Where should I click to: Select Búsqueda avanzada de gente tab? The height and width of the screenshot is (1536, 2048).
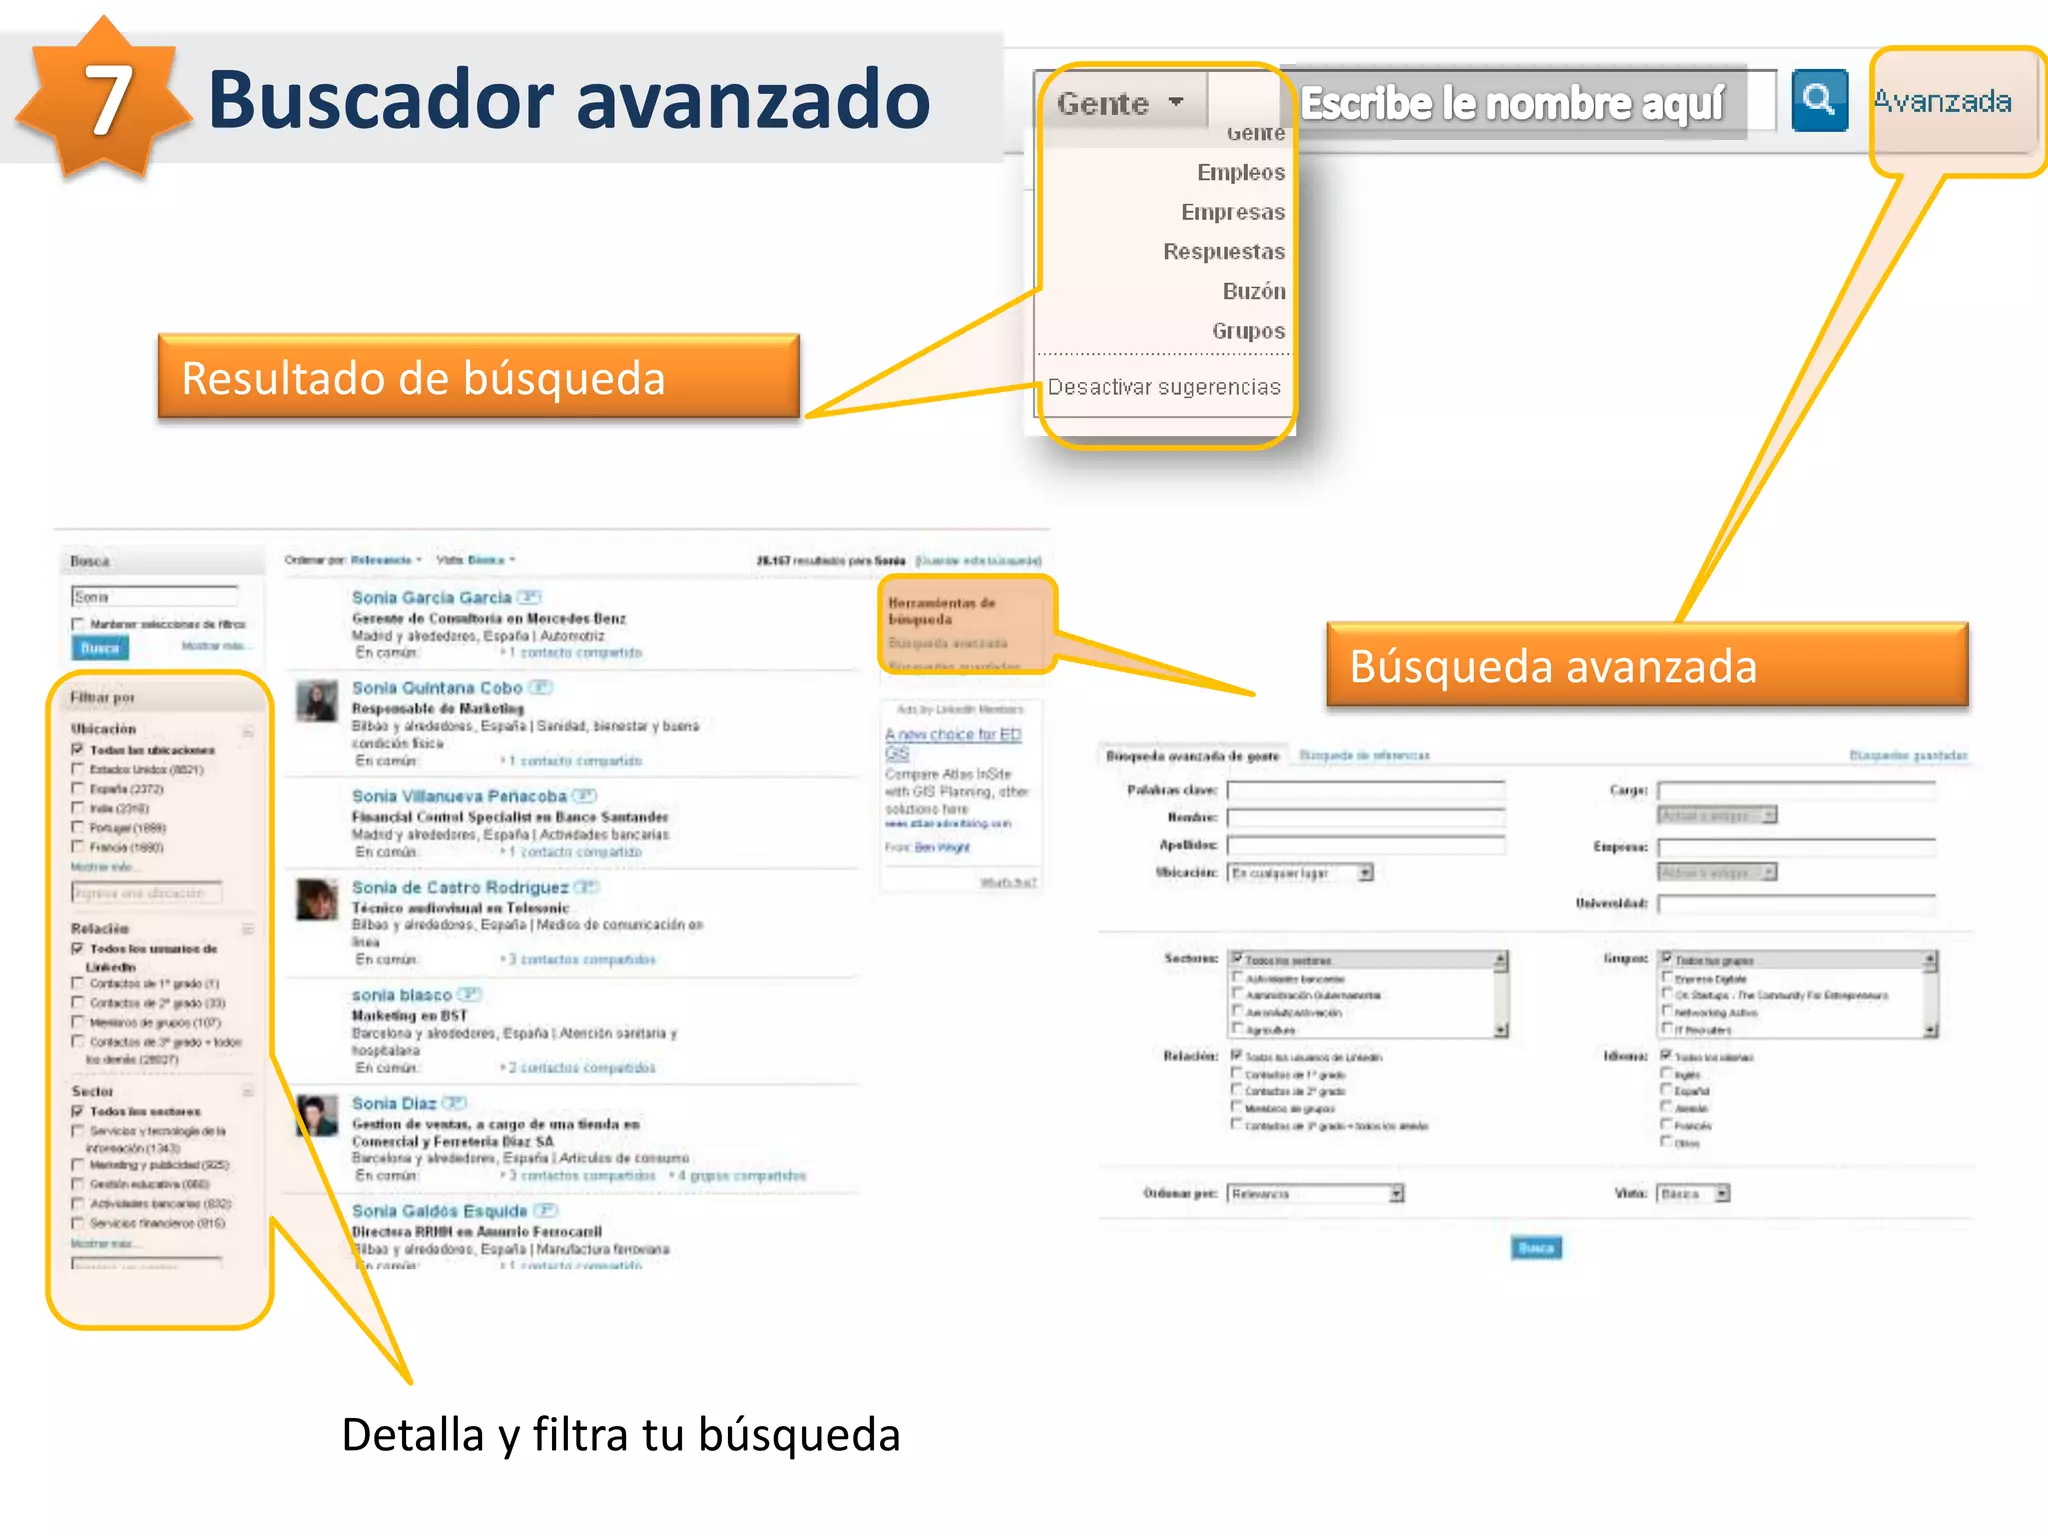pyautogui.click(x=1192, y=756)
